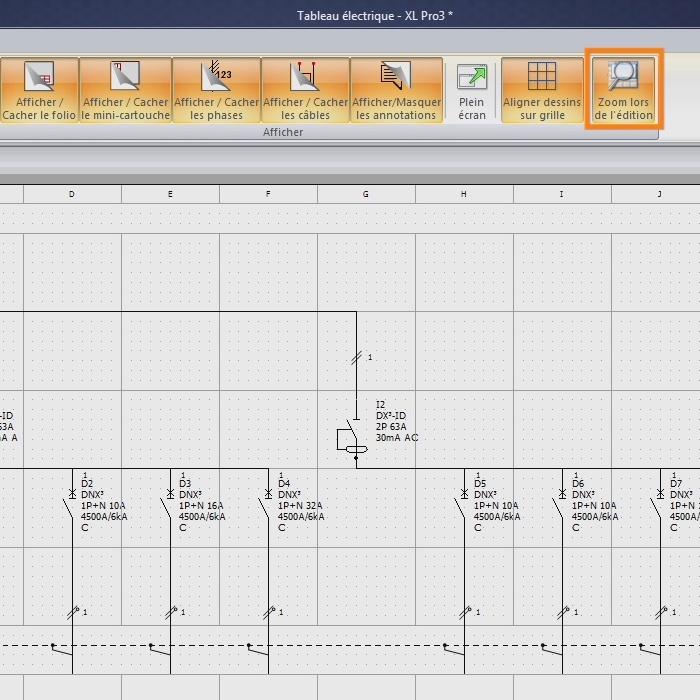This screenshot has width=700, height=700.
Task: Toggle Afficher/Masquer les annotations
Action: [396, 90]
